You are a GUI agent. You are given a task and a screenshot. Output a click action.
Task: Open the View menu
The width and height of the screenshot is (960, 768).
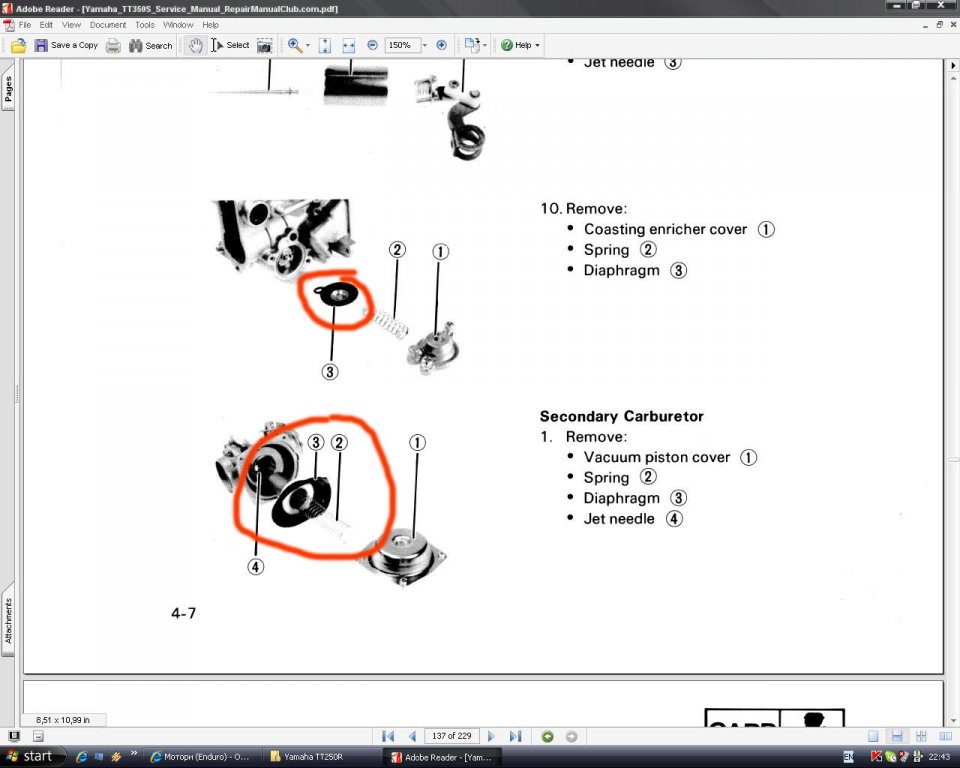[x=71, y=25]
